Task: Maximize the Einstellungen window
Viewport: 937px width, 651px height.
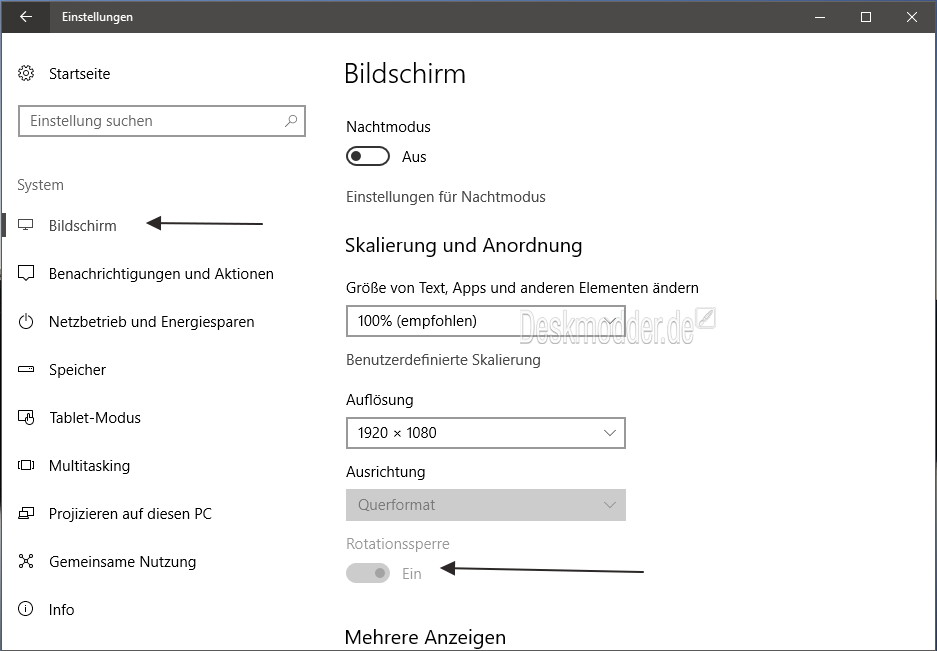Action: point(865,17)
